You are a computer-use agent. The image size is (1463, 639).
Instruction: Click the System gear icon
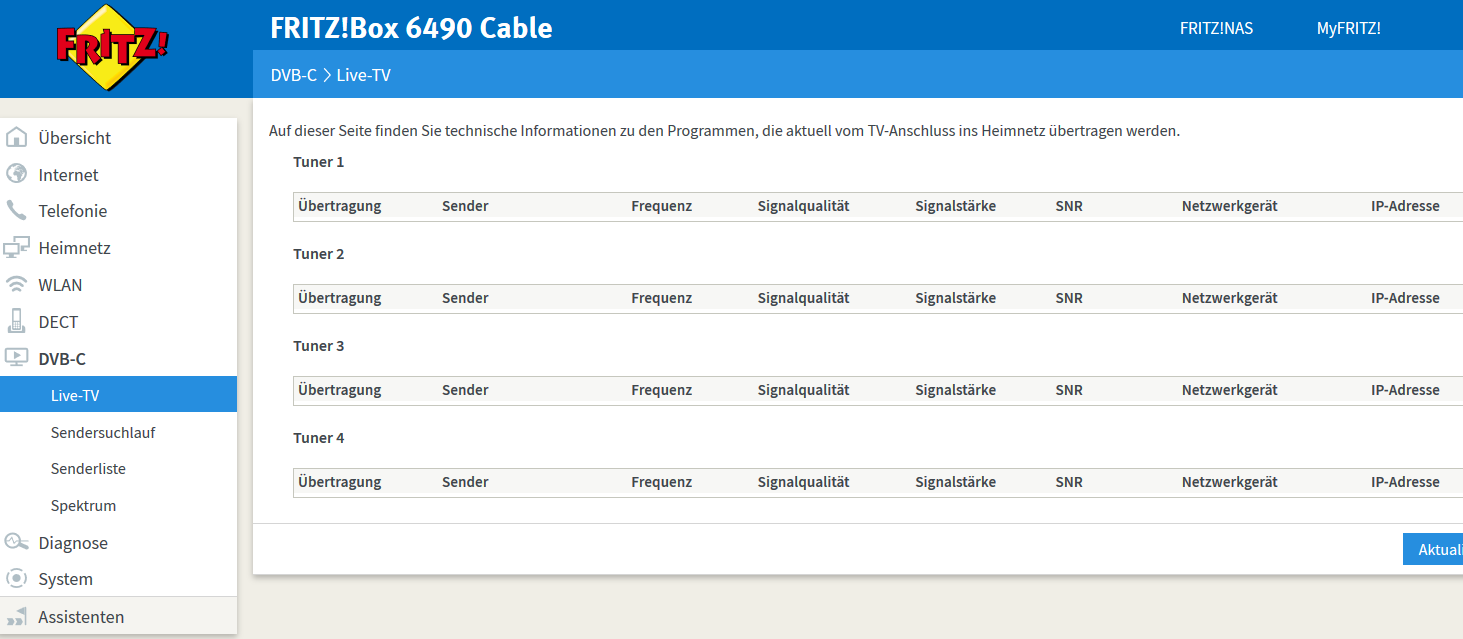point(16,579)
